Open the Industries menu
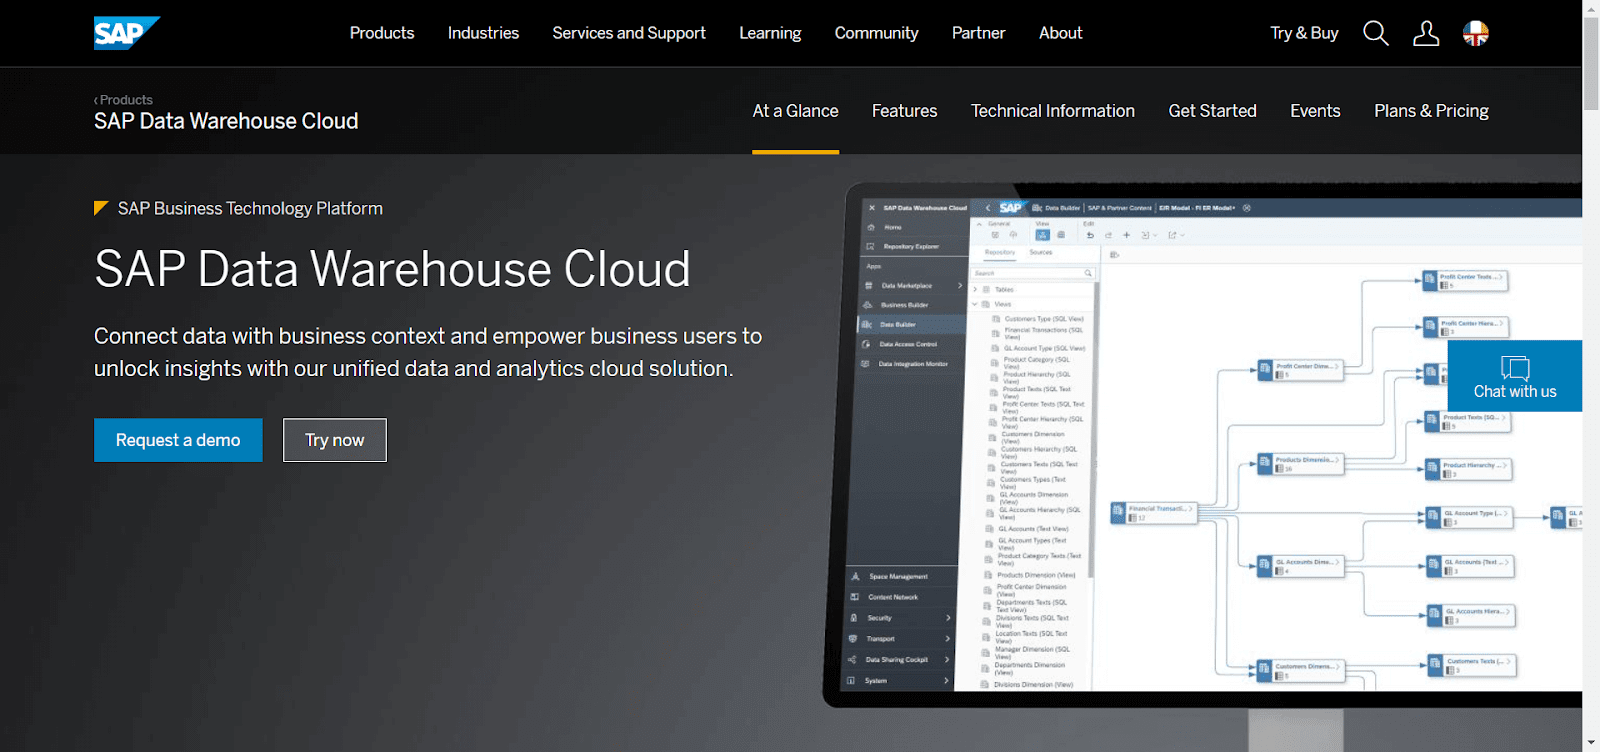 (483, 33)
